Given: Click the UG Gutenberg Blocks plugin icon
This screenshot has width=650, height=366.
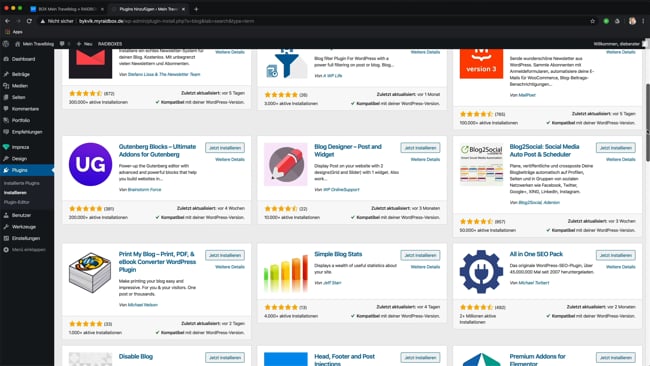Looking at the screenshot, I should coord(90,165).
